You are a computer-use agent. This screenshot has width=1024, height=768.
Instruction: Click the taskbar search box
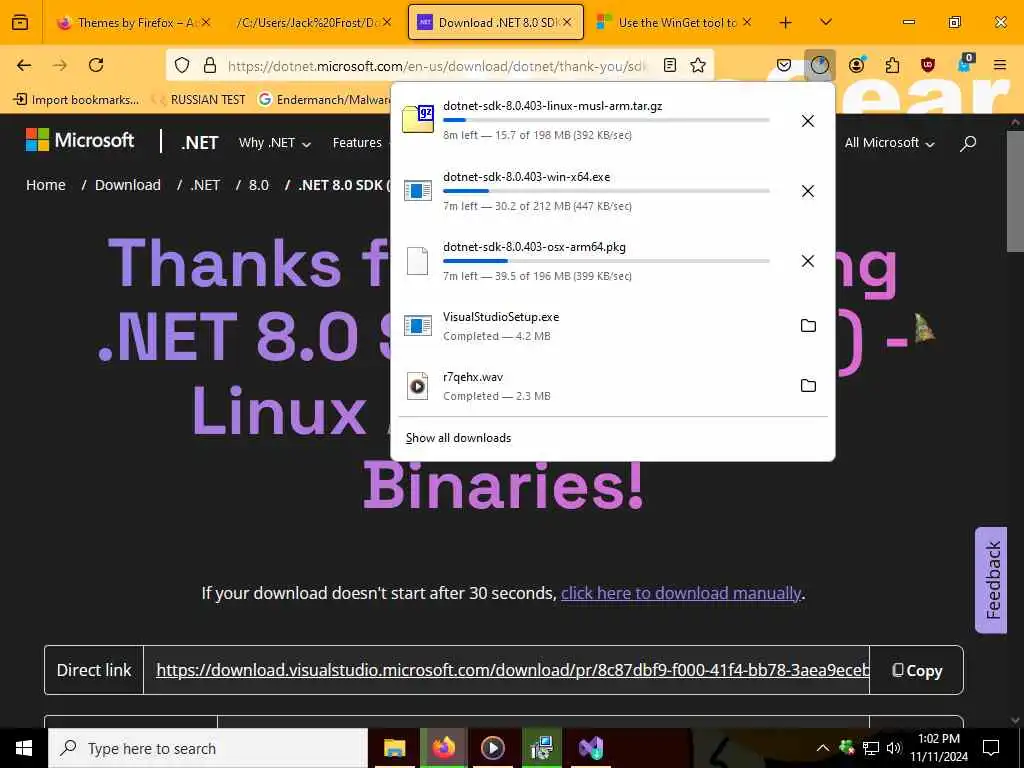coord(208,748)
